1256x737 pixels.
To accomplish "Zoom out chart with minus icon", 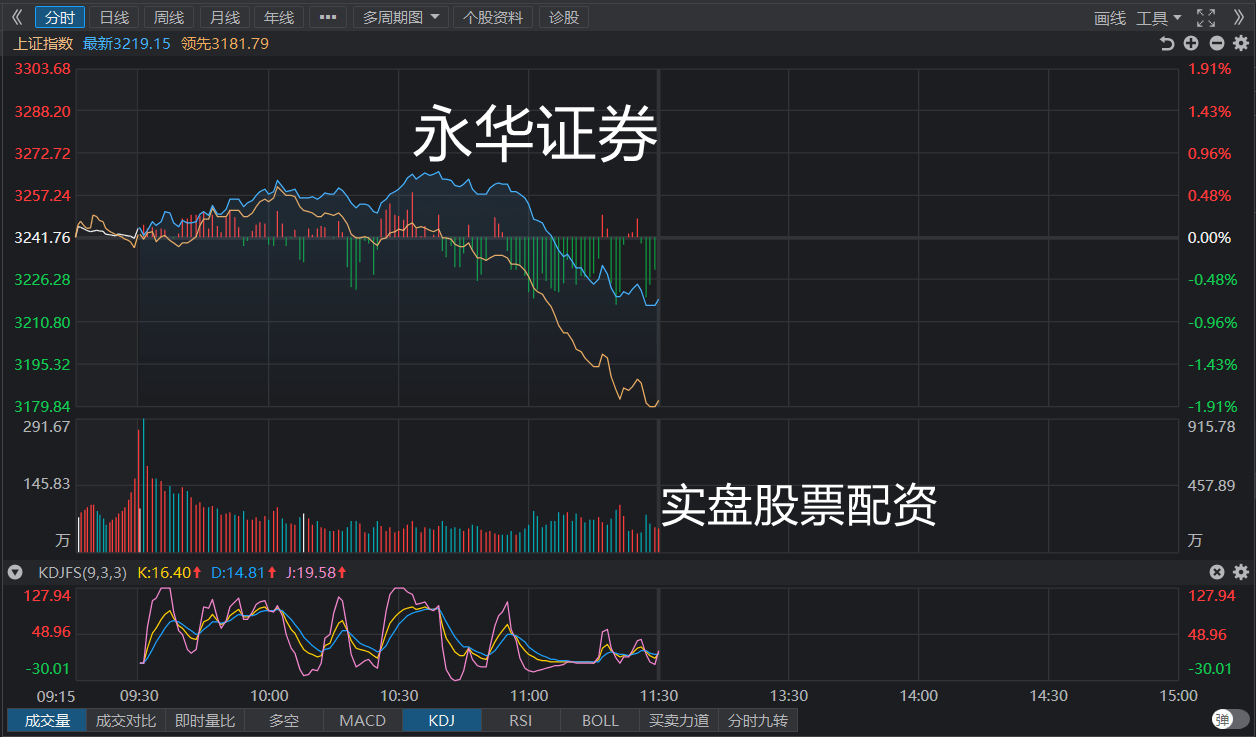I will click(1216, 43).
